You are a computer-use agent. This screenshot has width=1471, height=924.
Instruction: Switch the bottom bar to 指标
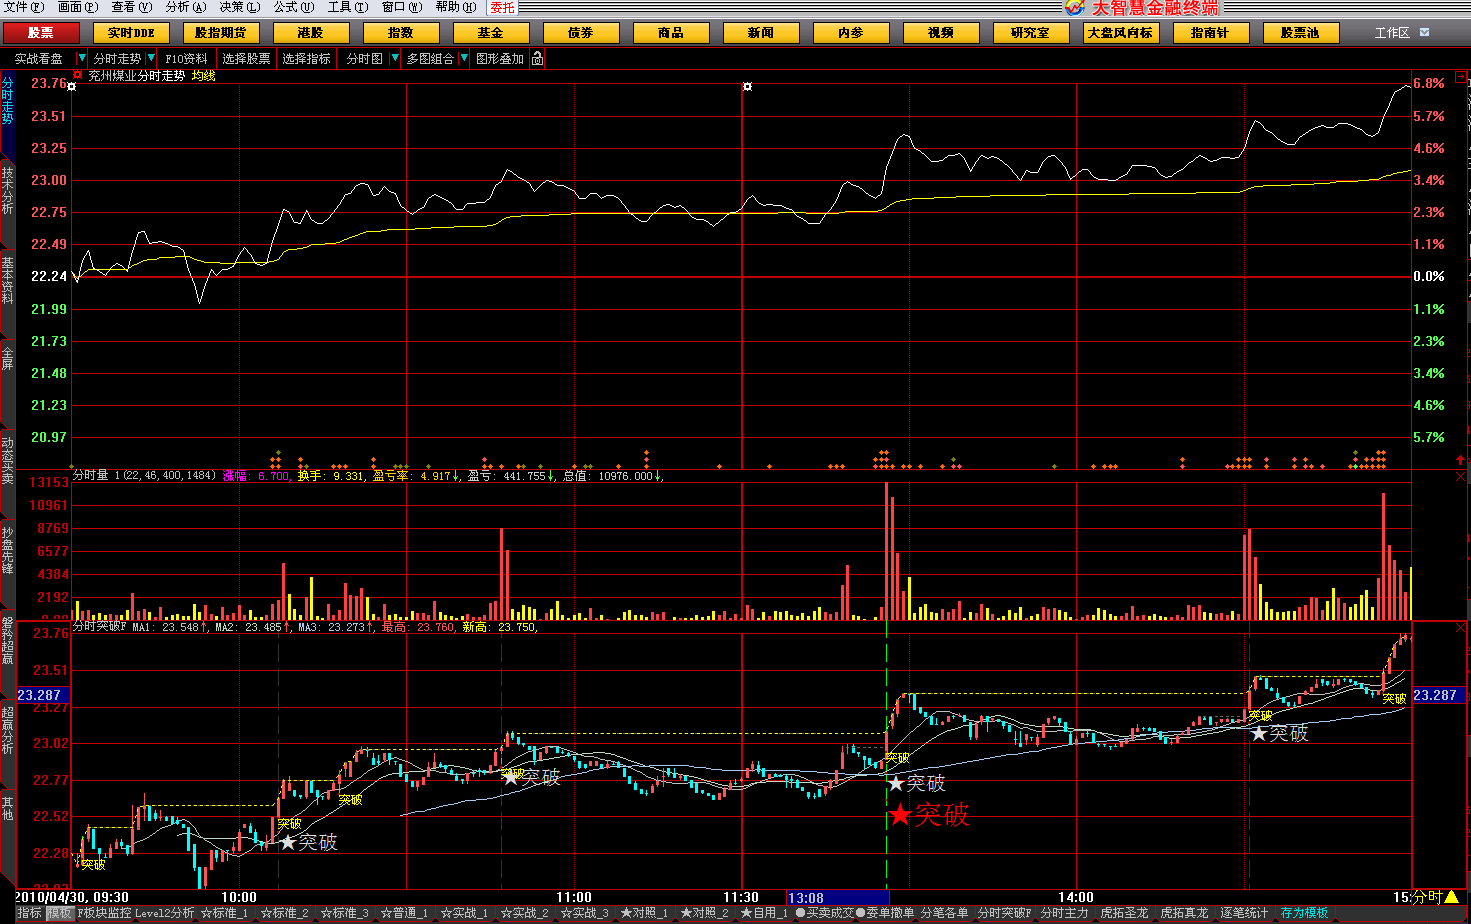(29, 913)
